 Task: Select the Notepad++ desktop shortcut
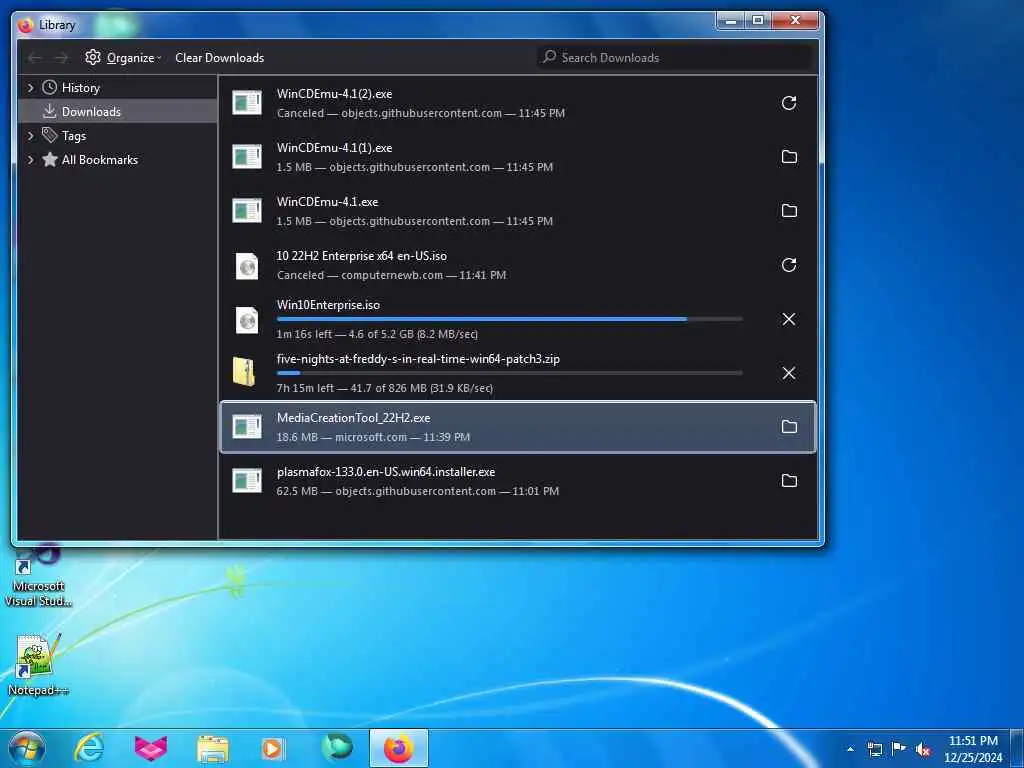(37, 665)
